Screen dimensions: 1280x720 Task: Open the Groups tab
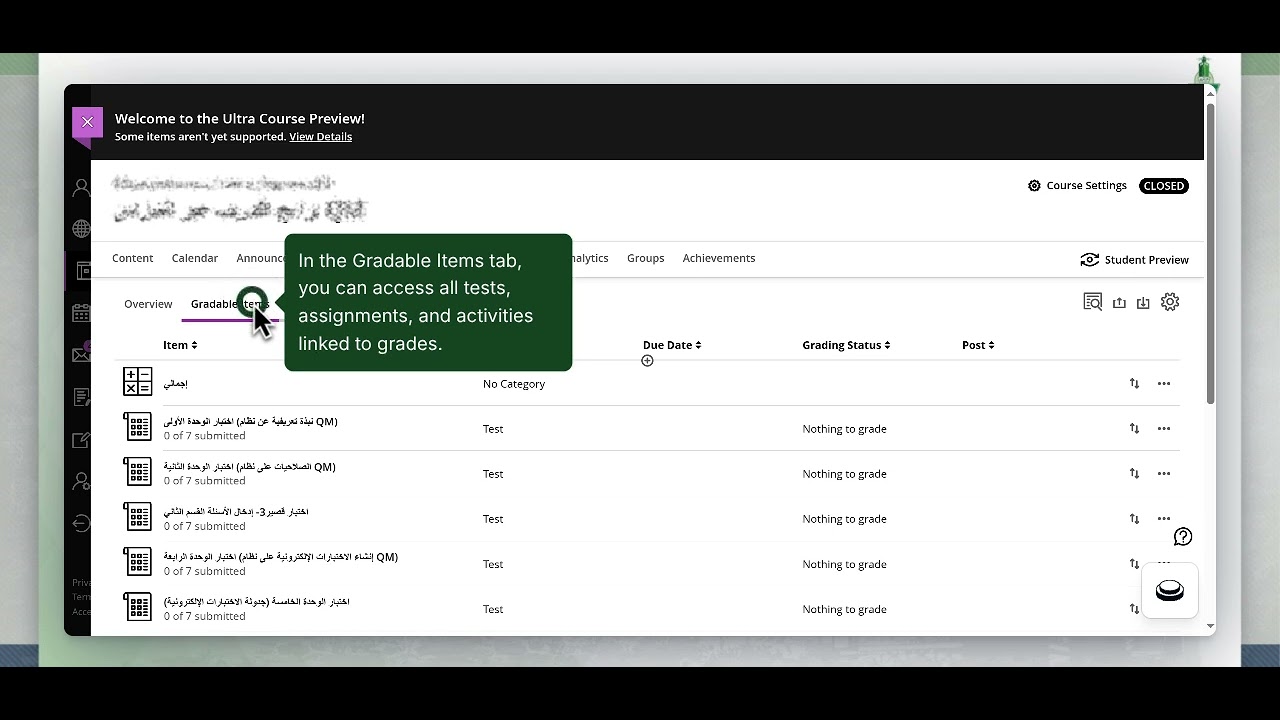click(x=645, y=258)
